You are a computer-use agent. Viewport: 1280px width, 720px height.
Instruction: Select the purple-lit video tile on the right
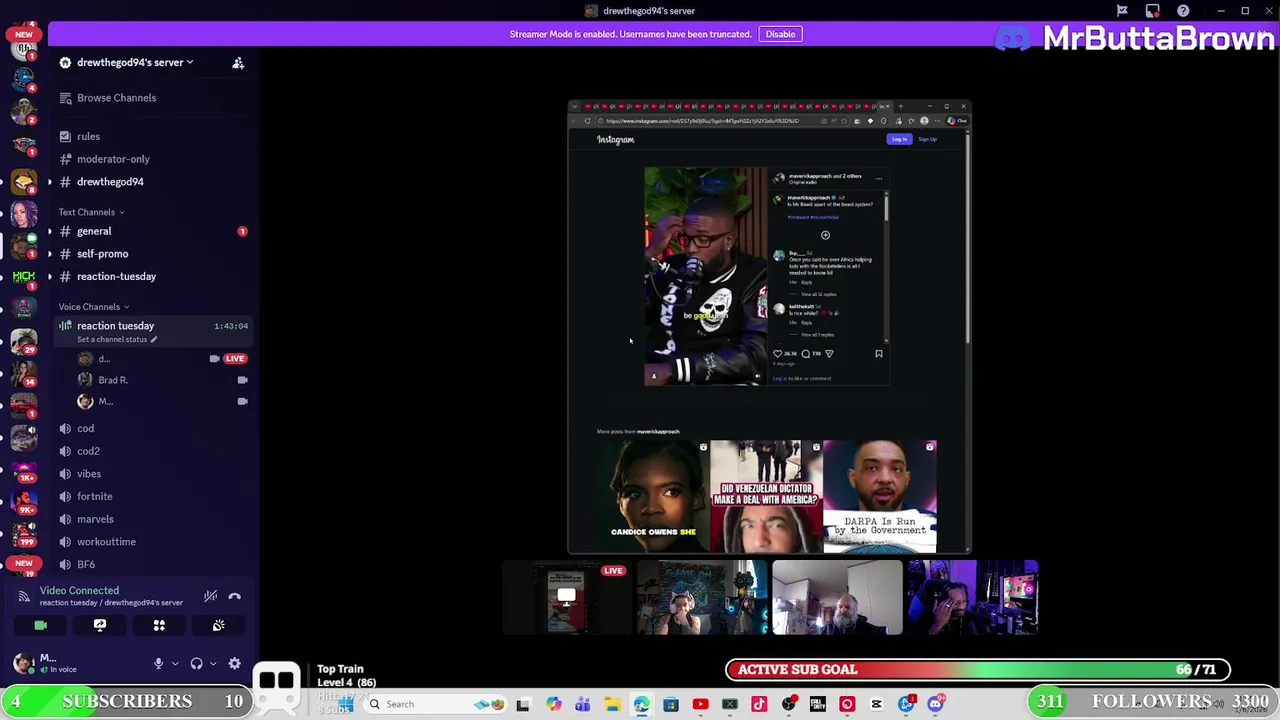click(x=973, y=598)
